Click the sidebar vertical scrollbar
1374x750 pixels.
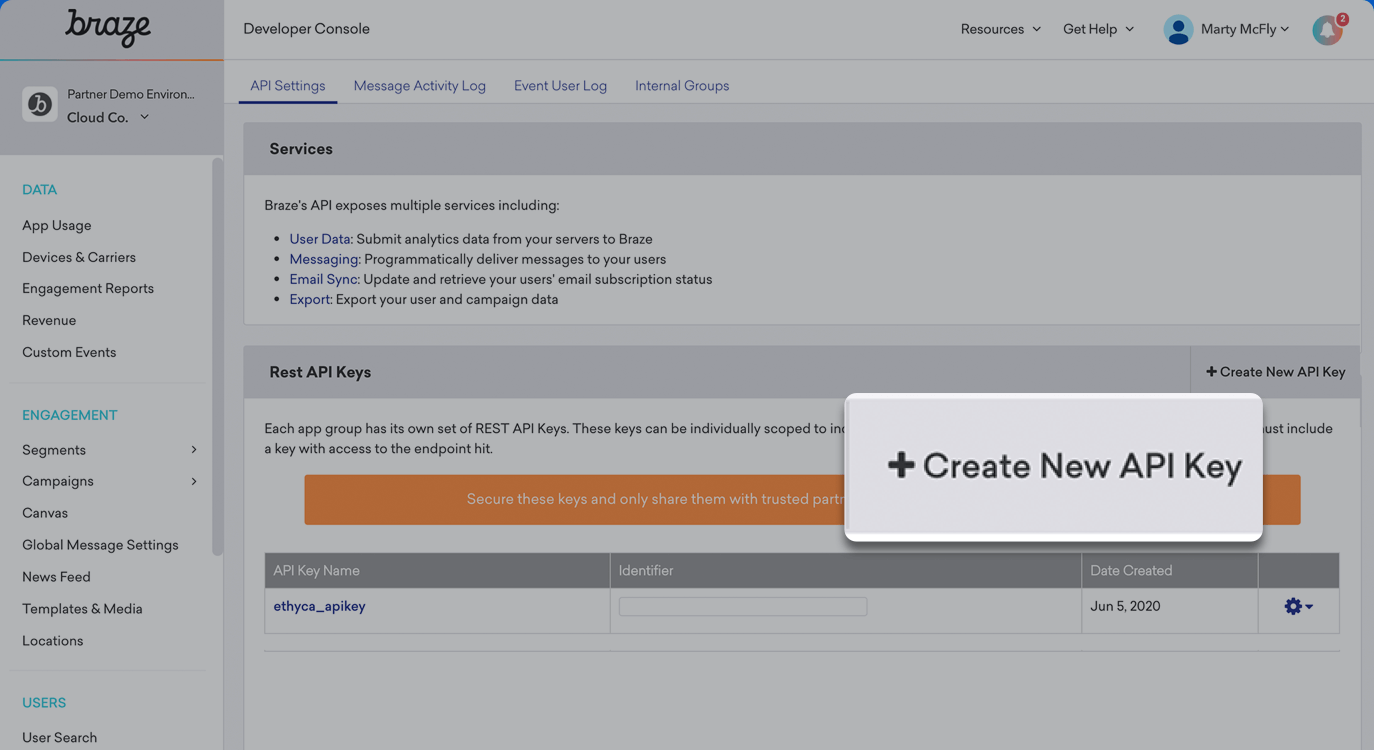pos(217,356)
